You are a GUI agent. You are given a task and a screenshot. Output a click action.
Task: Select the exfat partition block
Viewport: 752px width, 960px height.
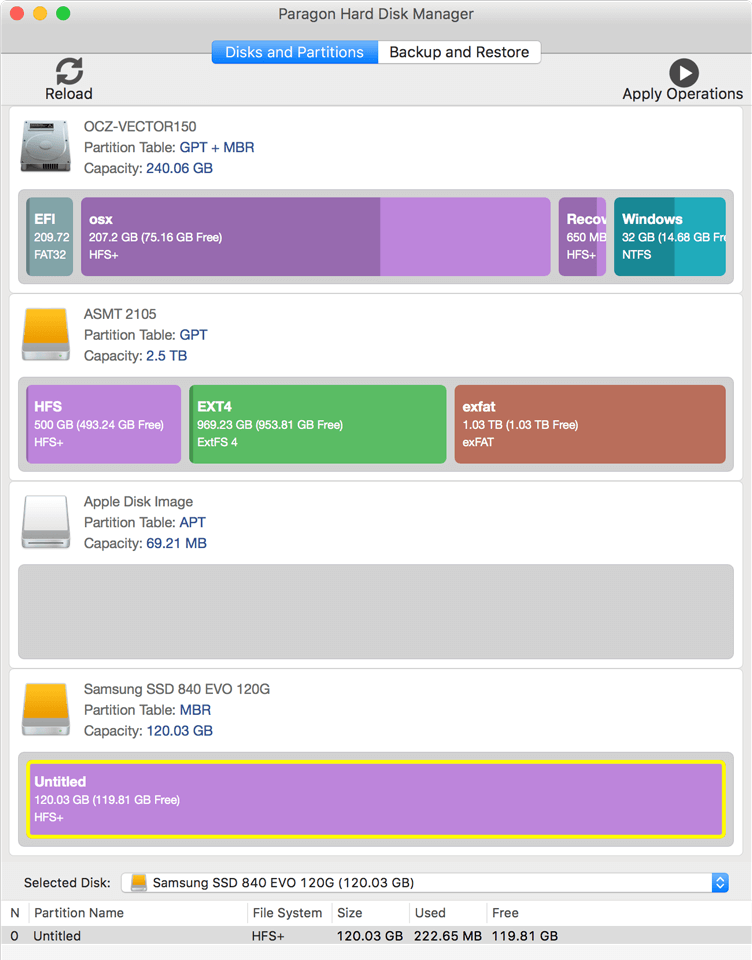pos(590,424)
